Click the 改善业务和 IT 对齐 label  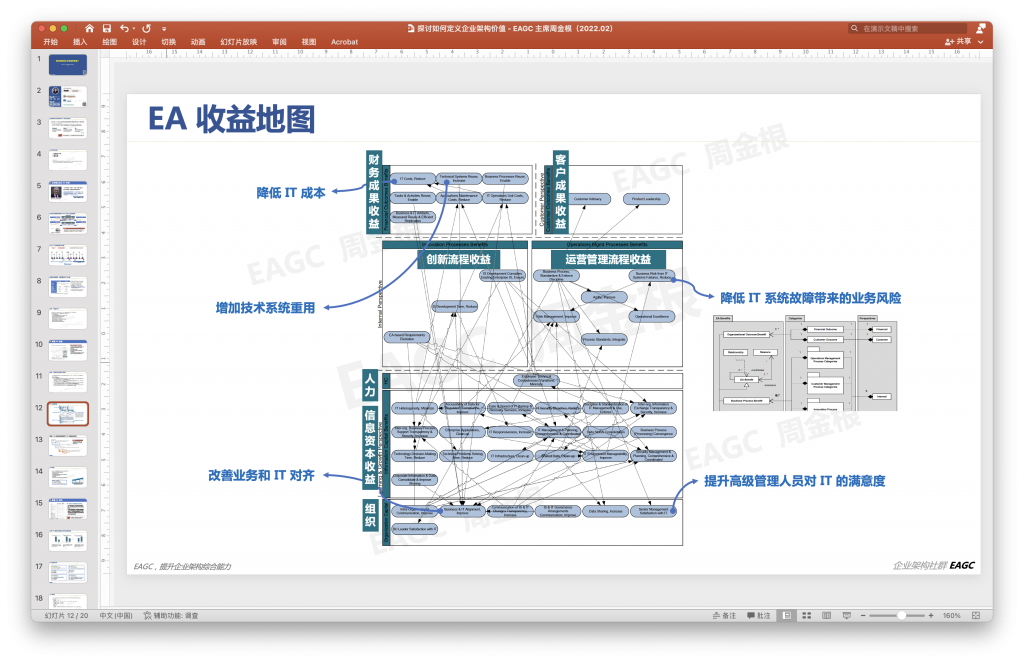click(261, 476)
